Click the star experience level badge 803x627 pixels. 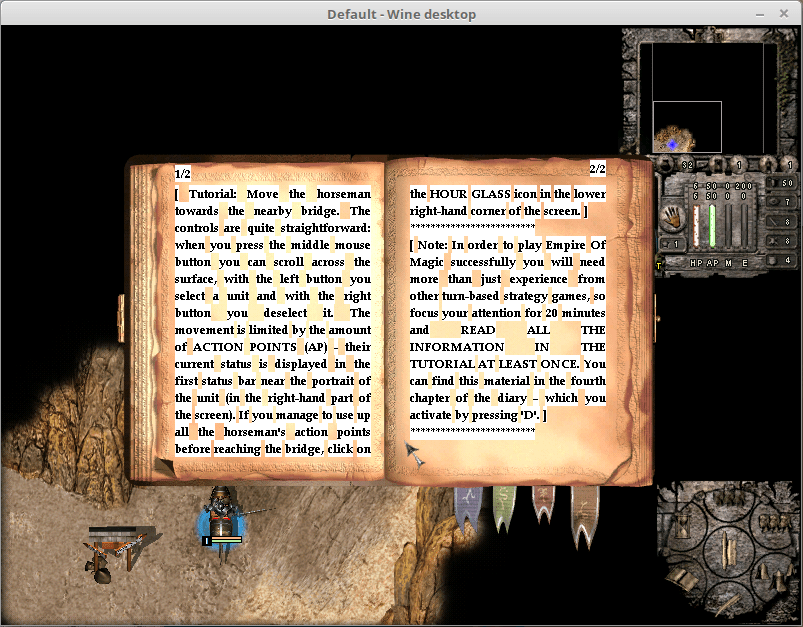[670, 244]
